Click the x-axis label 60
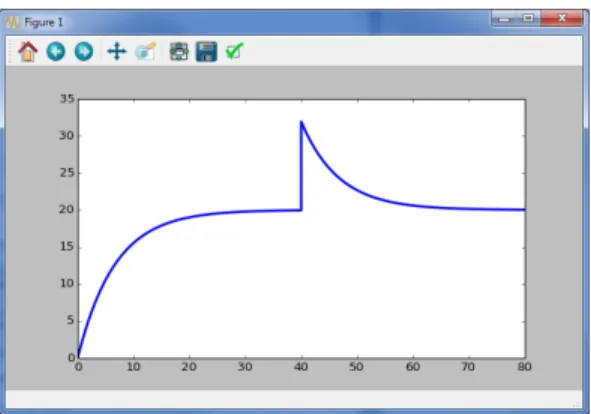 click(x=413, y=367)
